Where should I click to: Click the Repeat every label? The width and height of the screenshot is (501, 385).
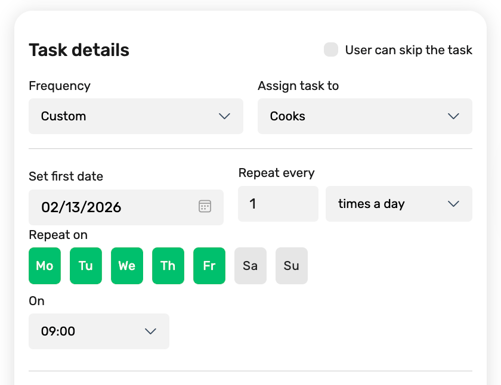276,173
